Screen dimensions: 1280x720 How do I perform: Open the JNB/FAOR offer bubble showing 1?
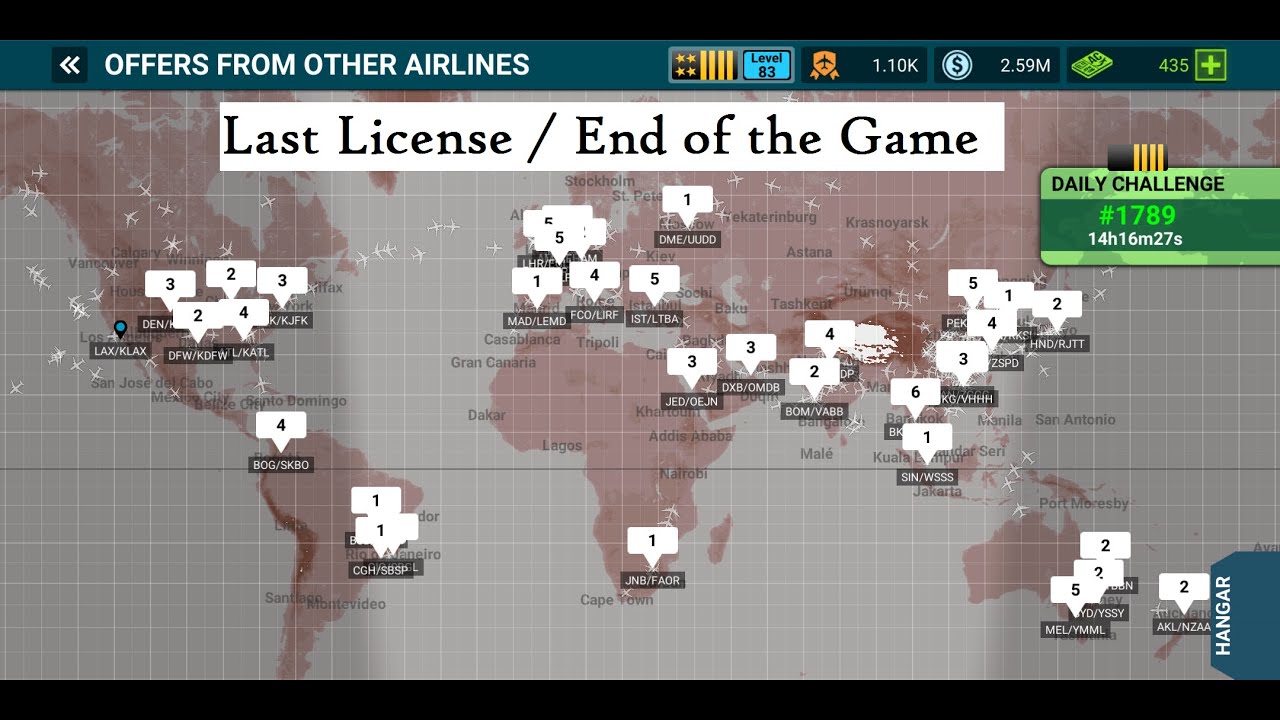(x=652, y=544)
